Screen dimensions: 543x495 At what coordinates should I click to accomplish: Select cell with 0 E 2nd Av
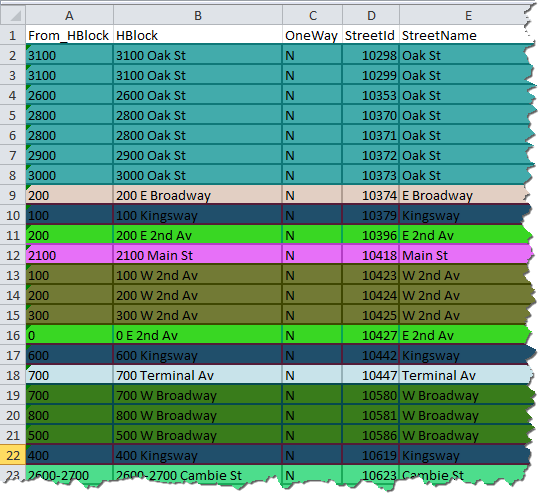click(x=198, y=335)
